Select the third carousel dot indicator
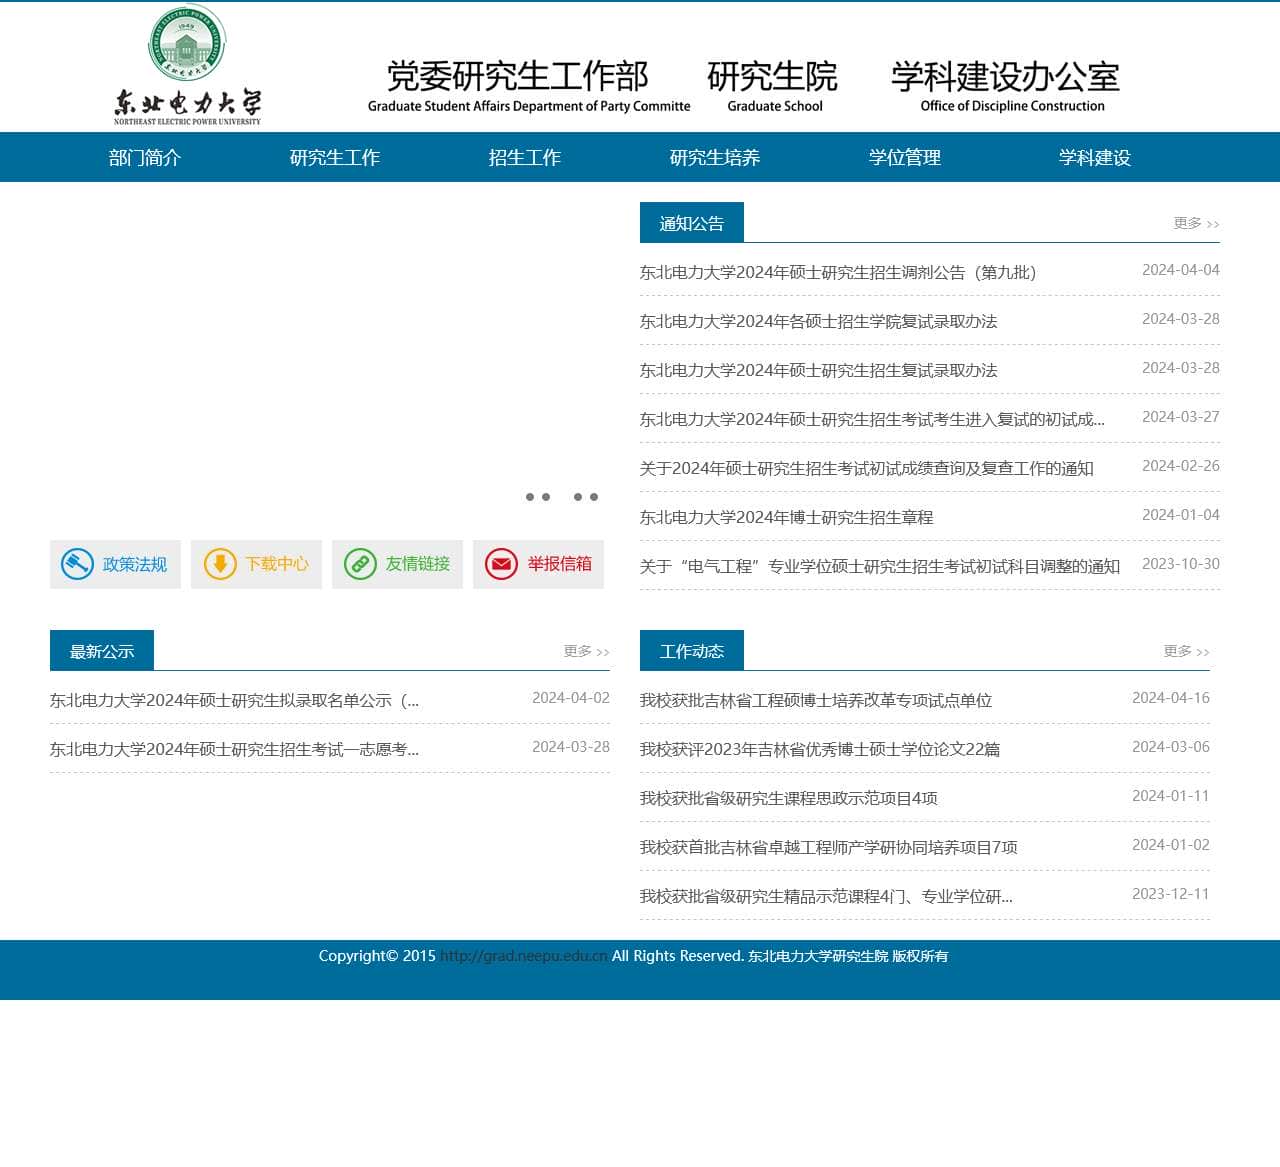The image size is (1280, 1167). [578, 497]
